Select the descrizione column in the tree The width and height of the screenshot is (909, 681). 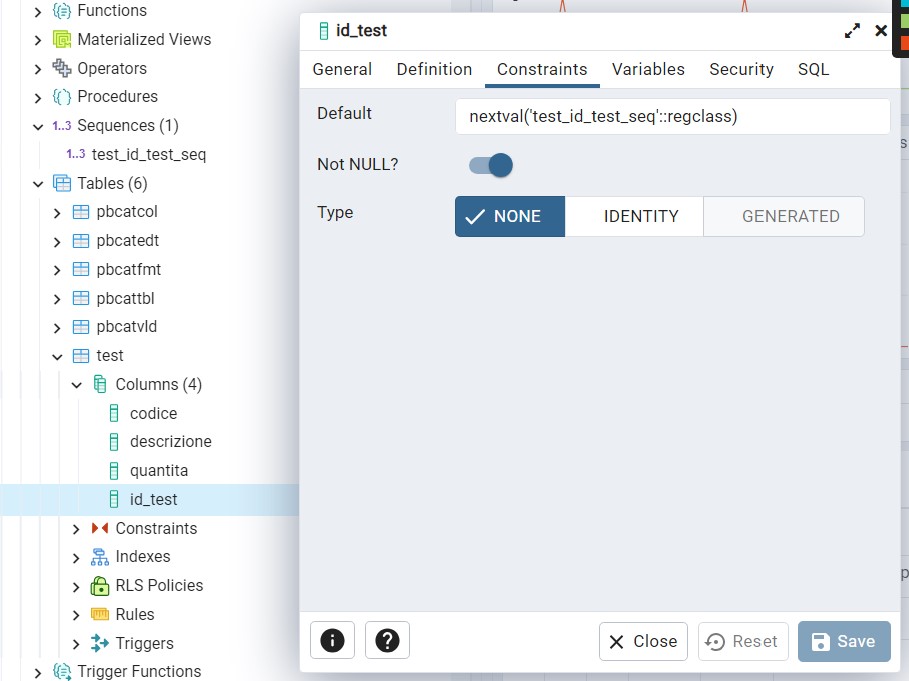[x=170, y=442]
